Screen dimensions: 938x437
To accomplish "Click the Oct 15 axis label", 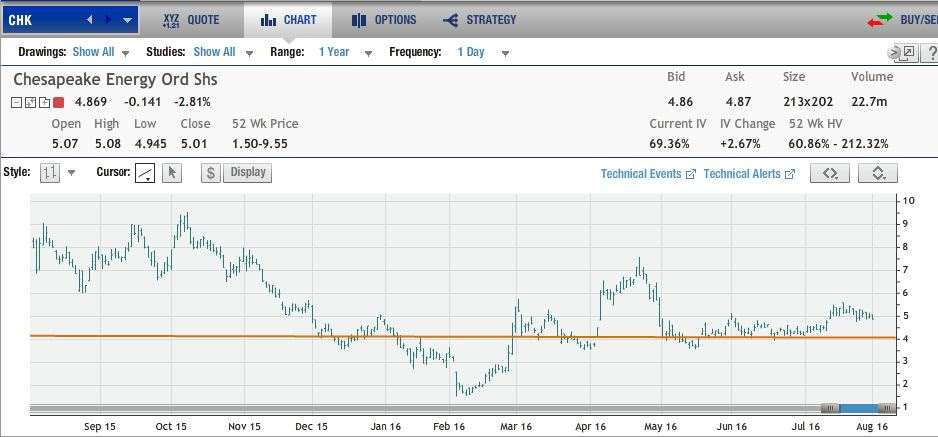I will click(171, 427).
